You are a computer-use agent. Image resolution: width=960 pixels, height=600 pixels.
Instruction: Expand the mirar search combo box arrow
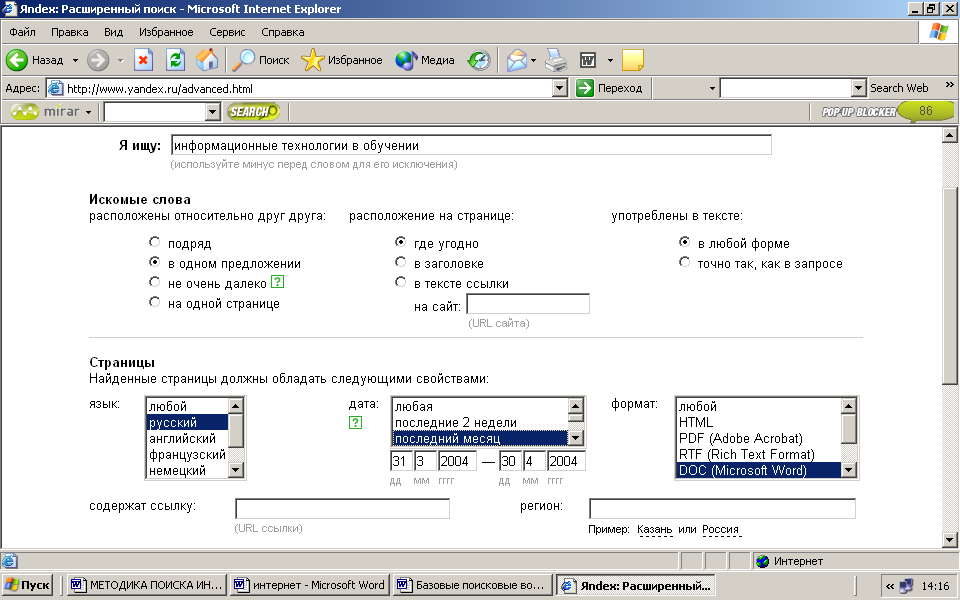[212, 111]
